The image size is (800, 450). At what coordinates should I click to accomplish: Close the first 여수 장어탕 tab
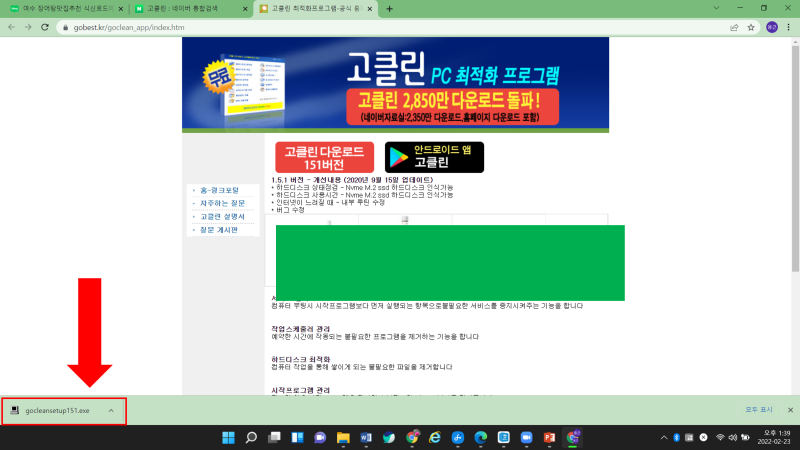tap(120, 9)
